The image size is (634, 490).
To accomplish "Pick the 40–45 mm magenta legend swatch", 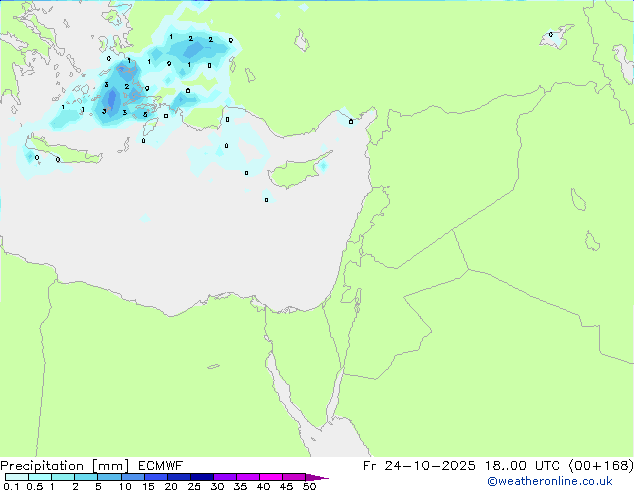I will (271, 477).
